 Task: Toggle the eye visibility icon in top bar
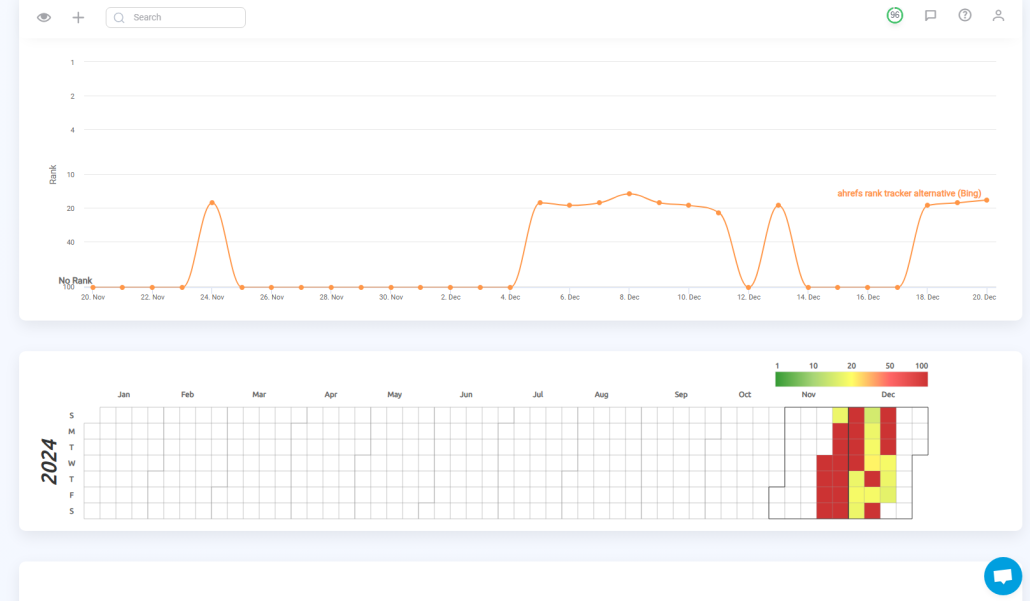(44, 17)
